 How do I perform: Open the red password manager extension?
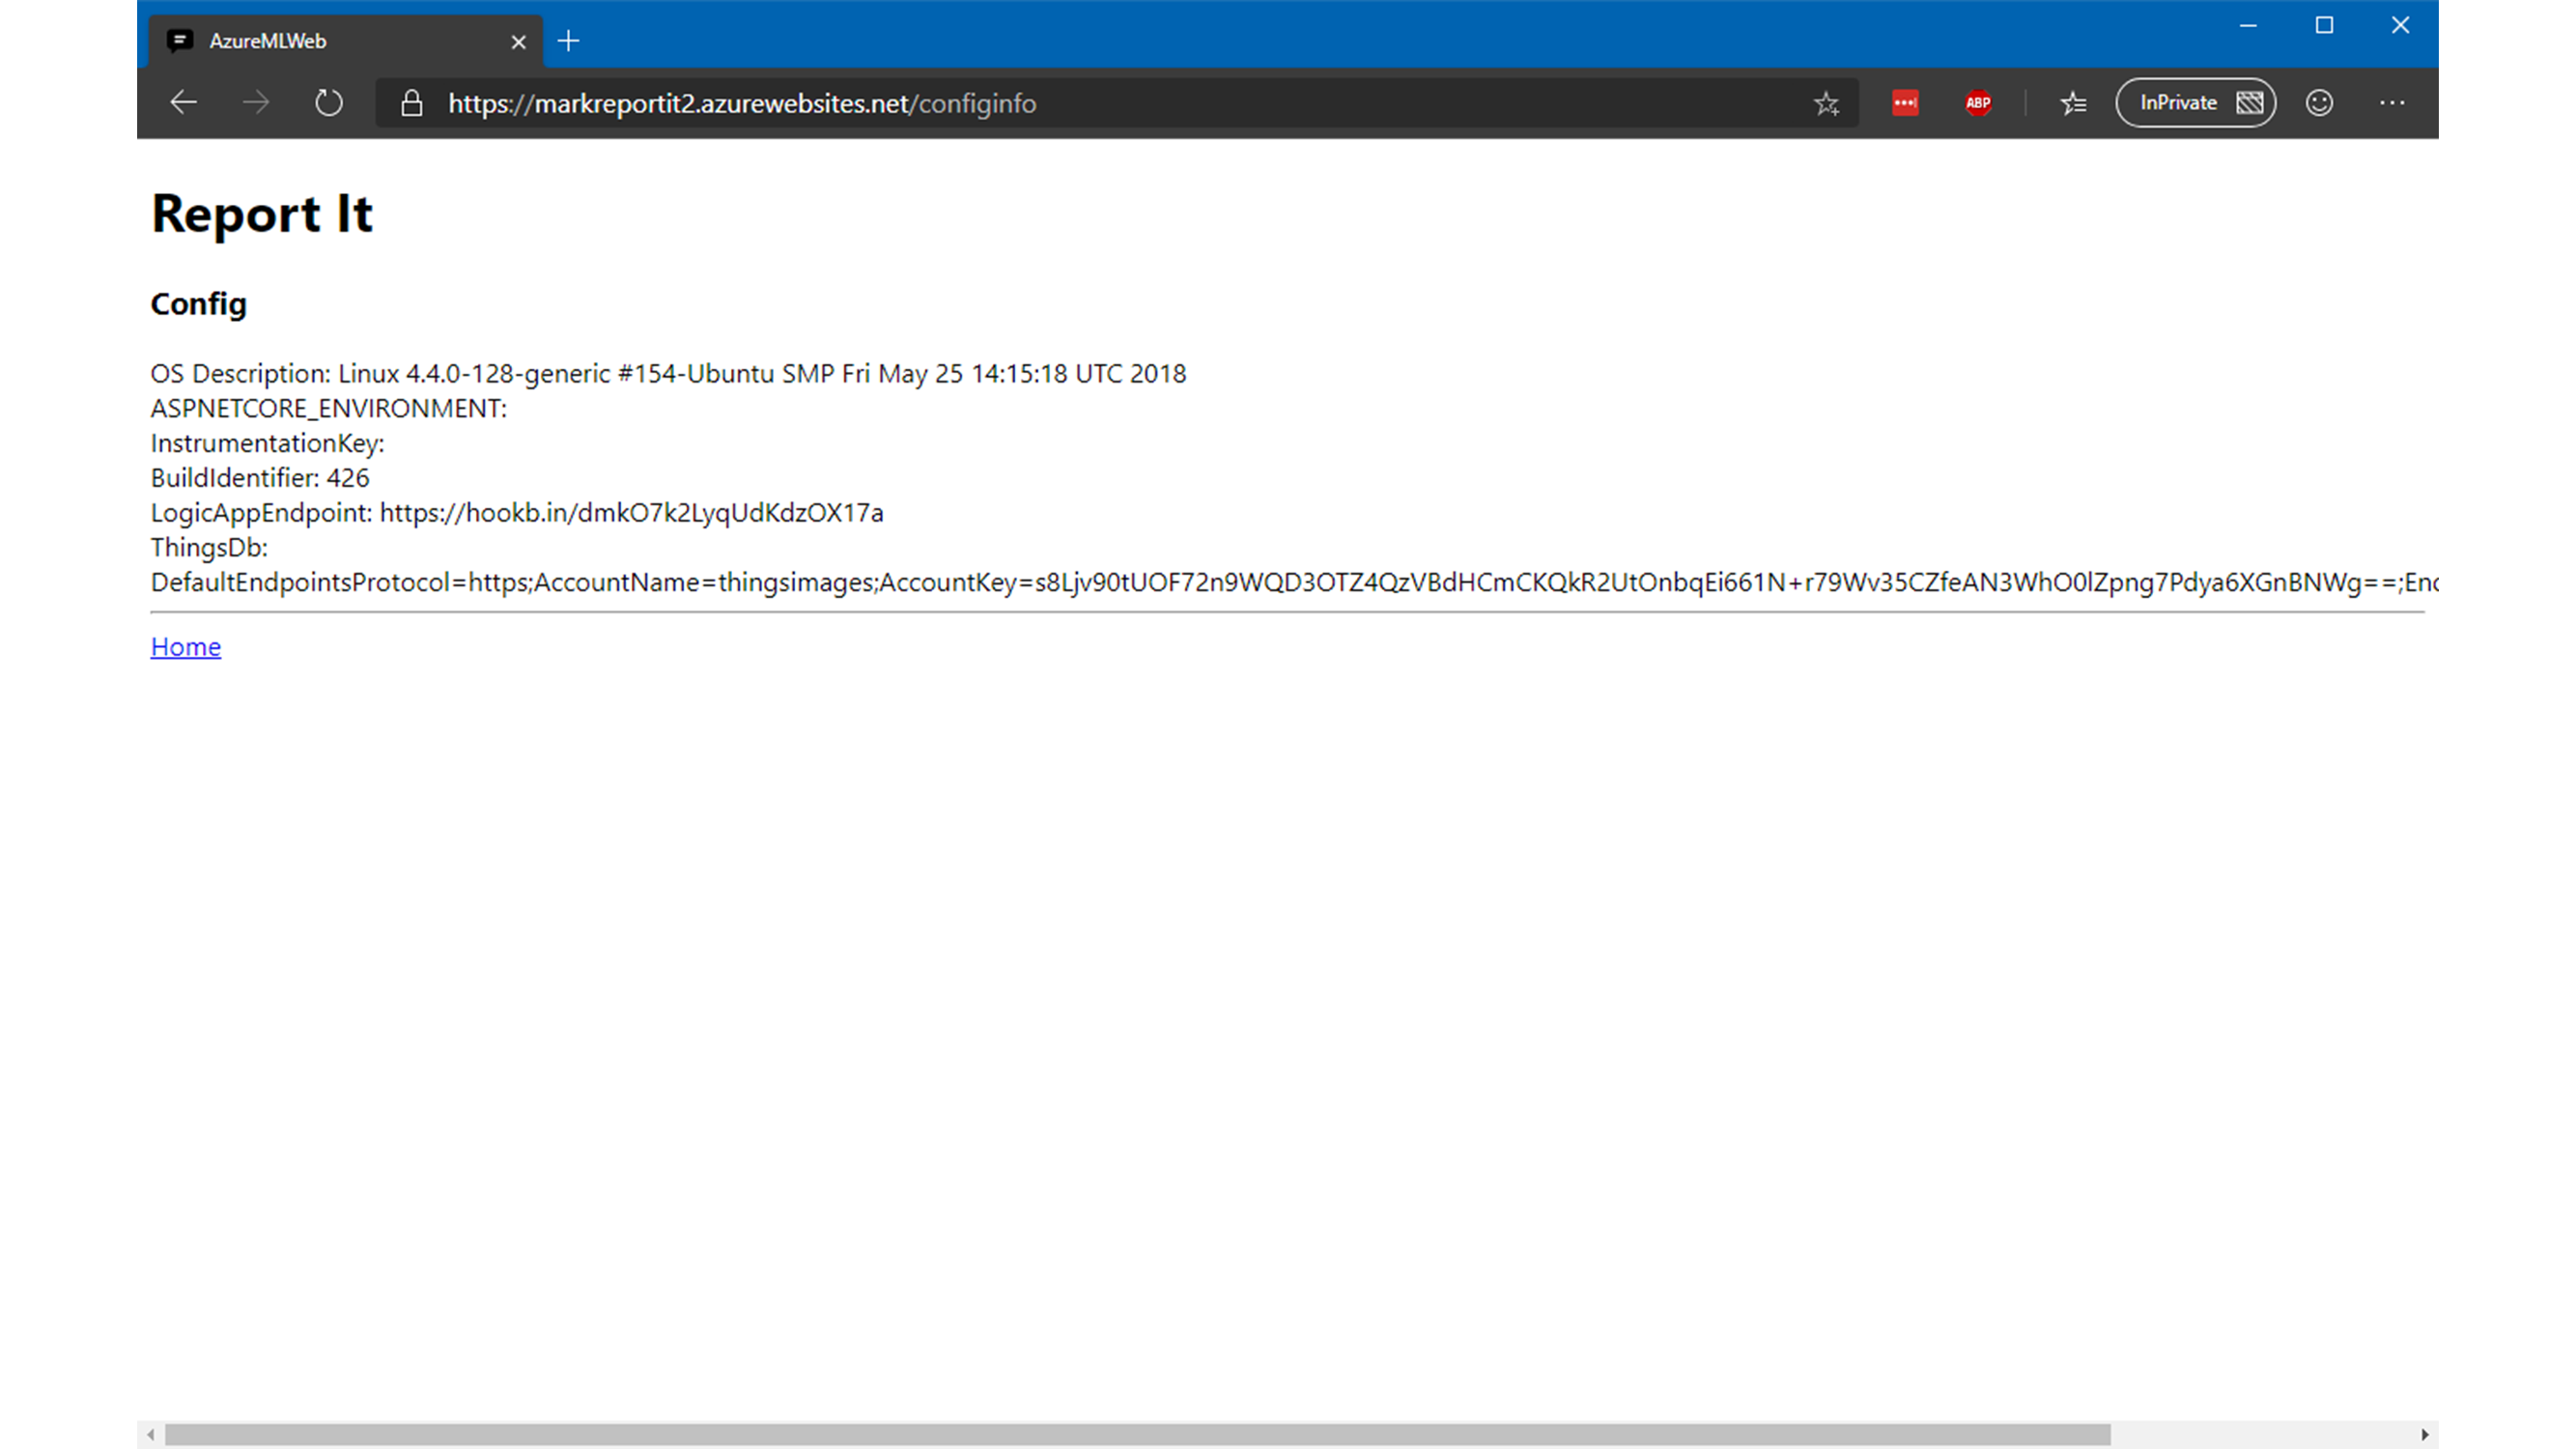[1905, 103]
